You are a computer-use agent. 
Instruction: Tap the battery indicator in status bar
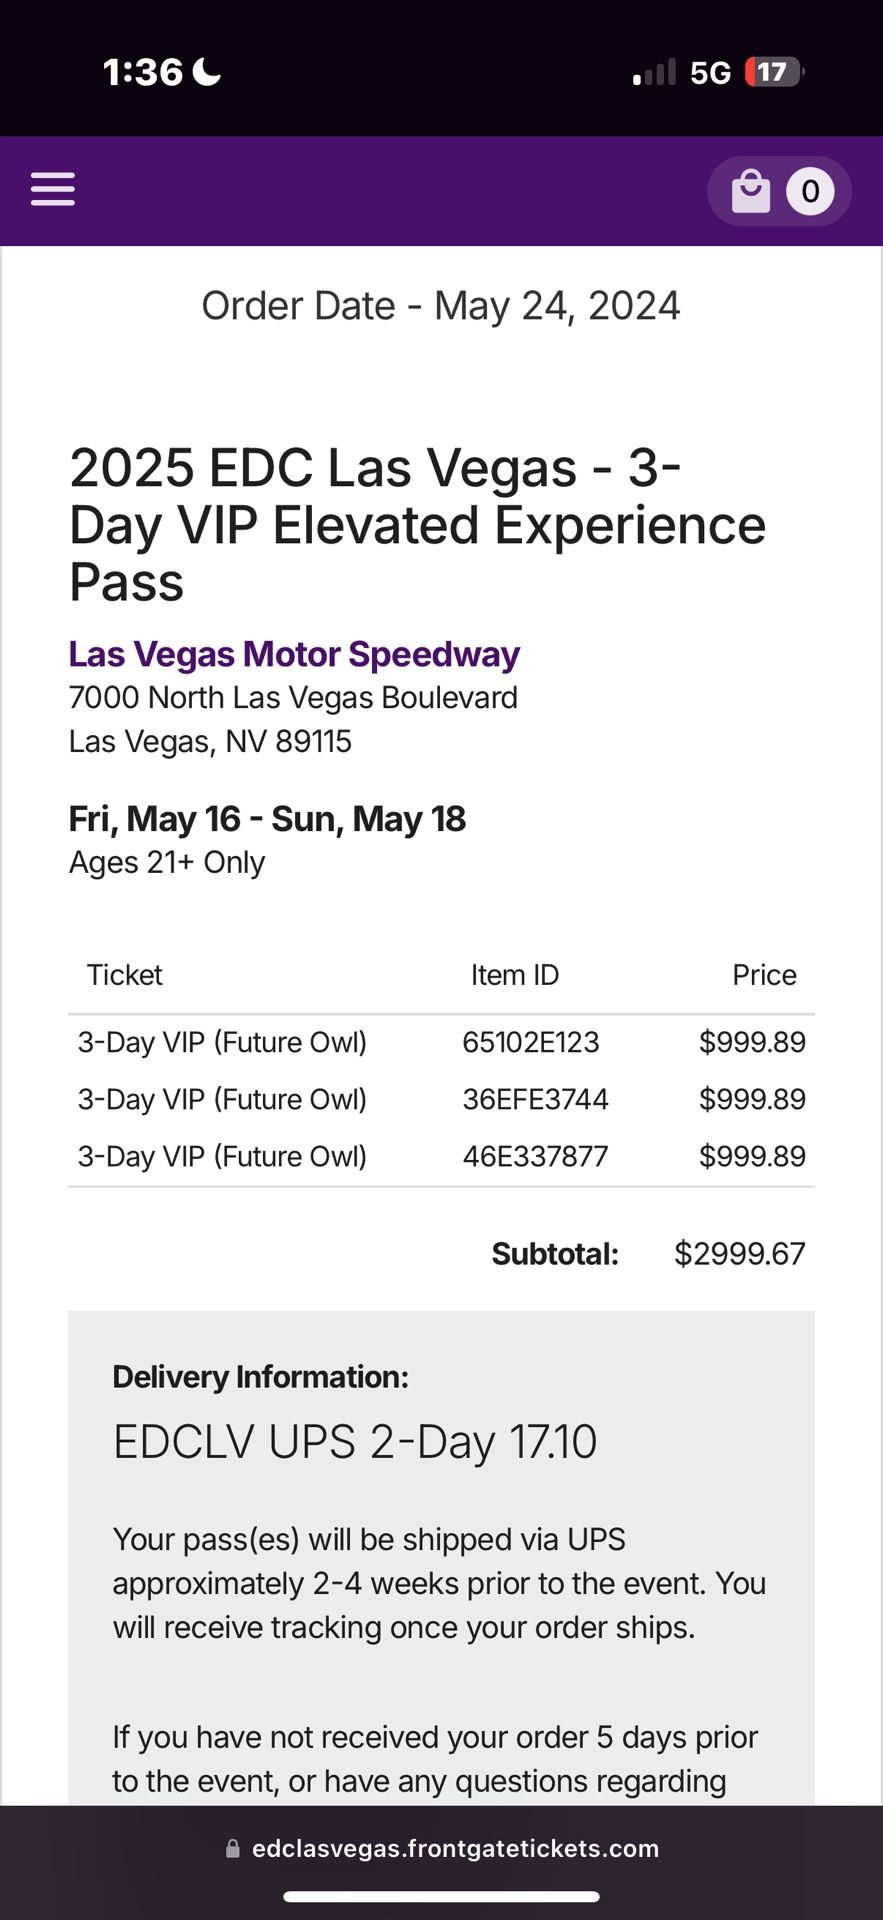(775, 72)
